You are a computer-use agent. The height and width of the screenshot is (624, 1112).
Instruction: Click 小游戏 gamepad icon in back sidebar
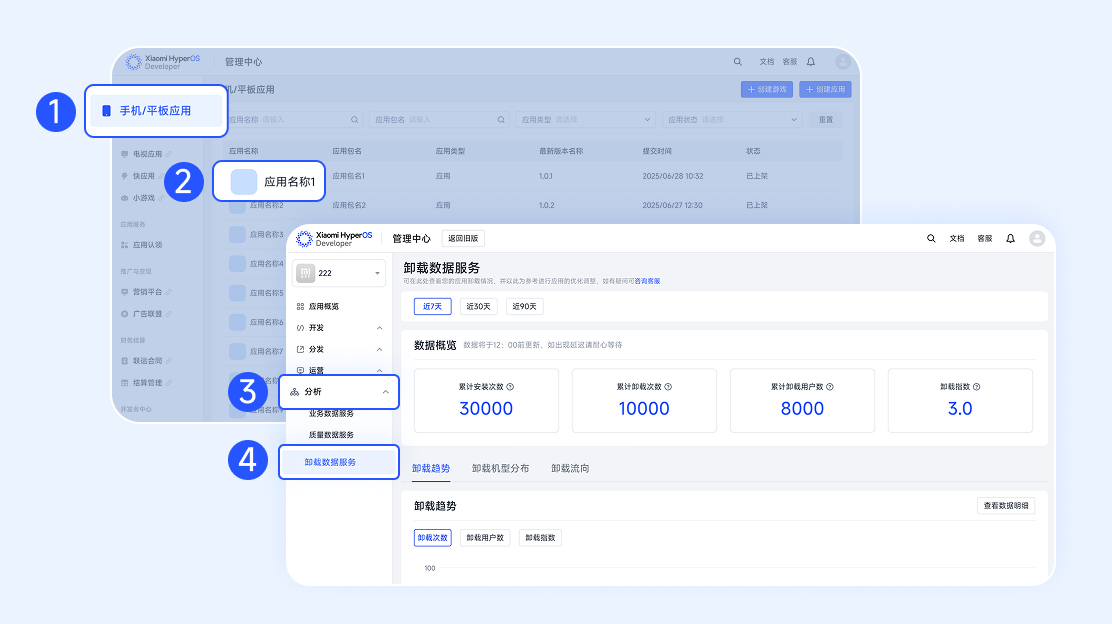(x=125, y=199)
